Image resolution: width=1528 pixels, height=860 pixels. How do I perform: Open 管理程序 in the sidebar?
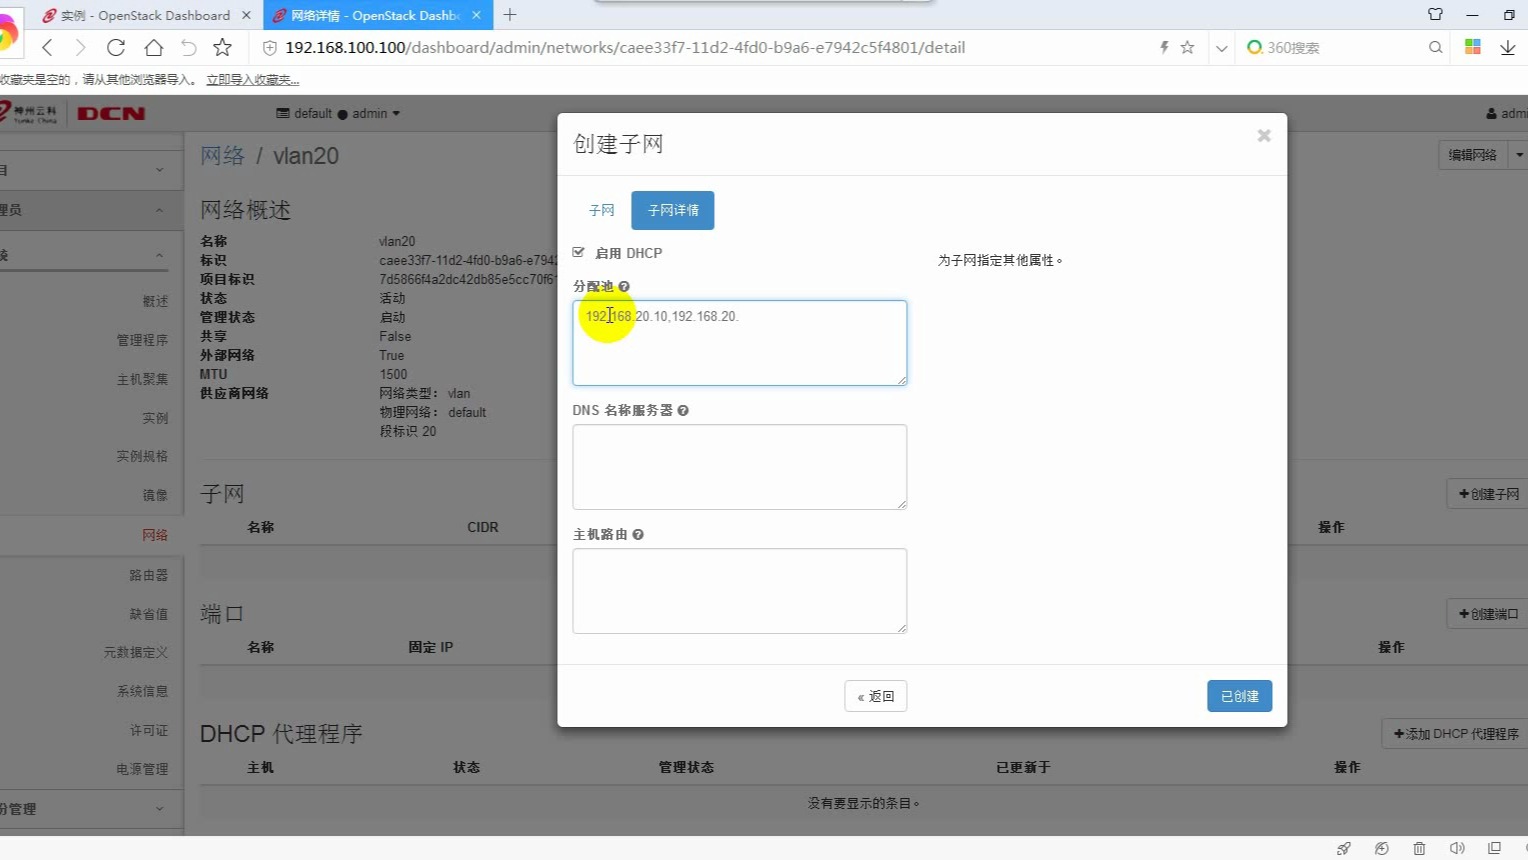tap(142, 340)
